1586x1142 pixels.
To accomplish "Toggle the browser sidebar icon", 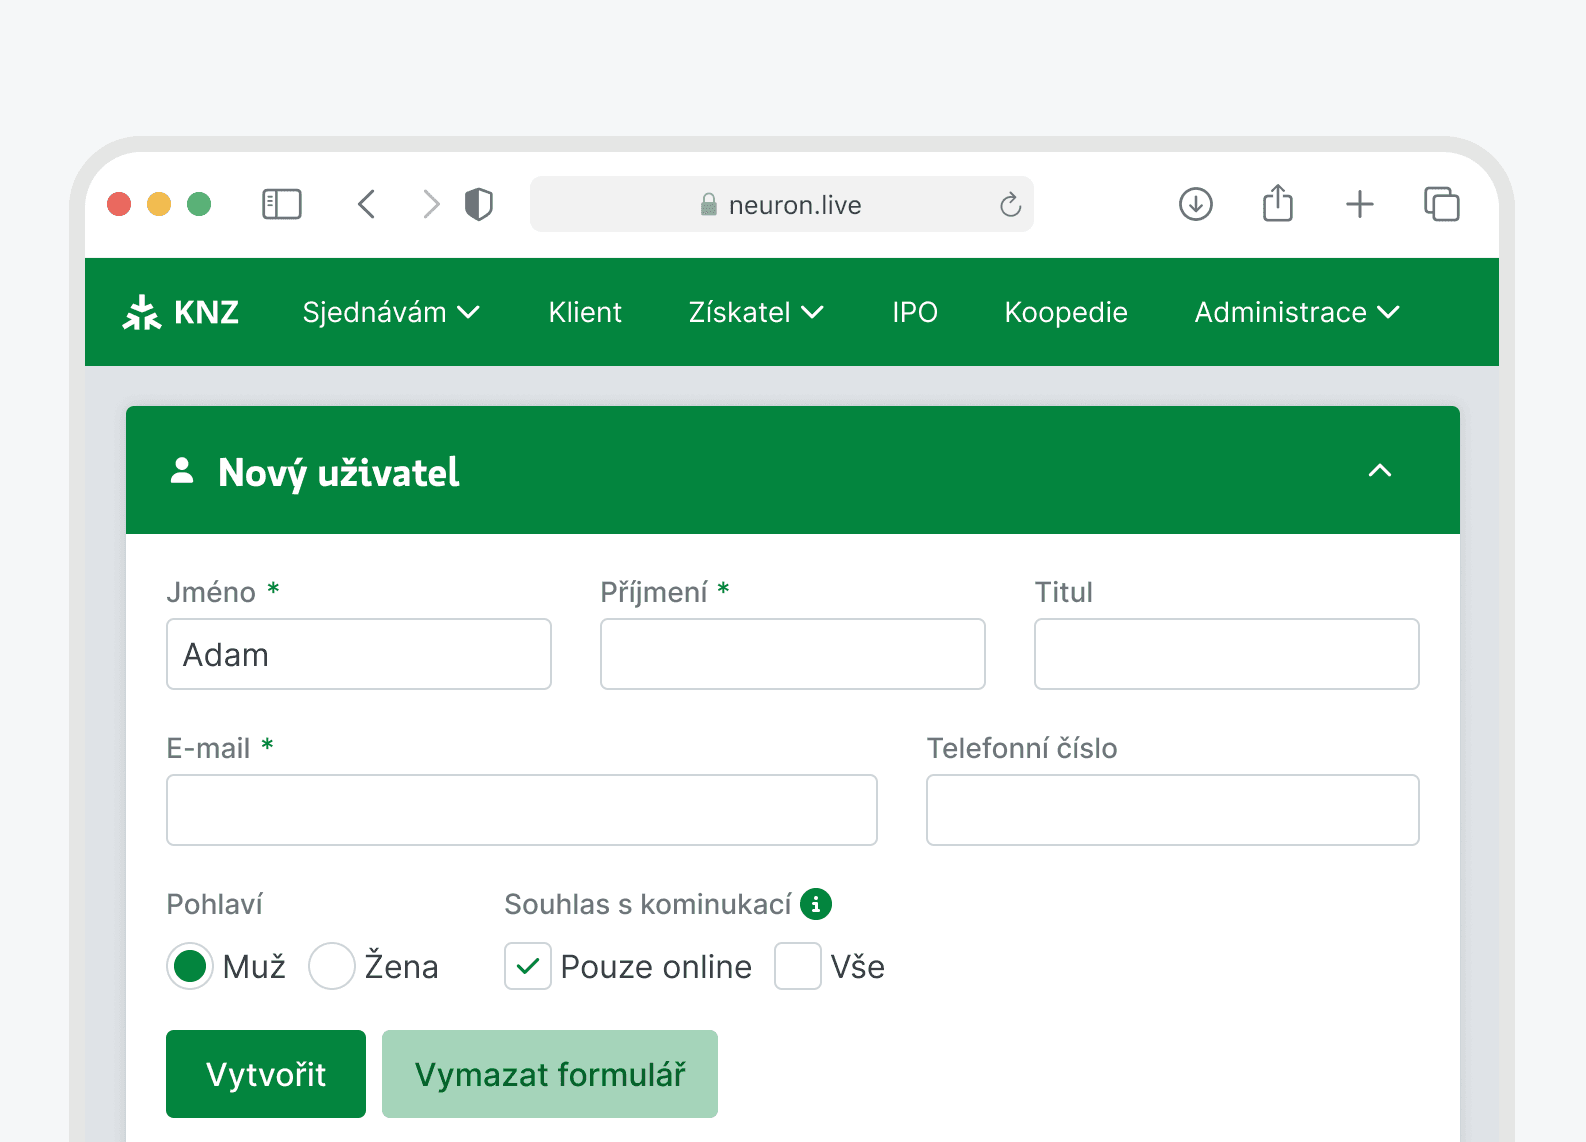I will [x=282, y=204].
